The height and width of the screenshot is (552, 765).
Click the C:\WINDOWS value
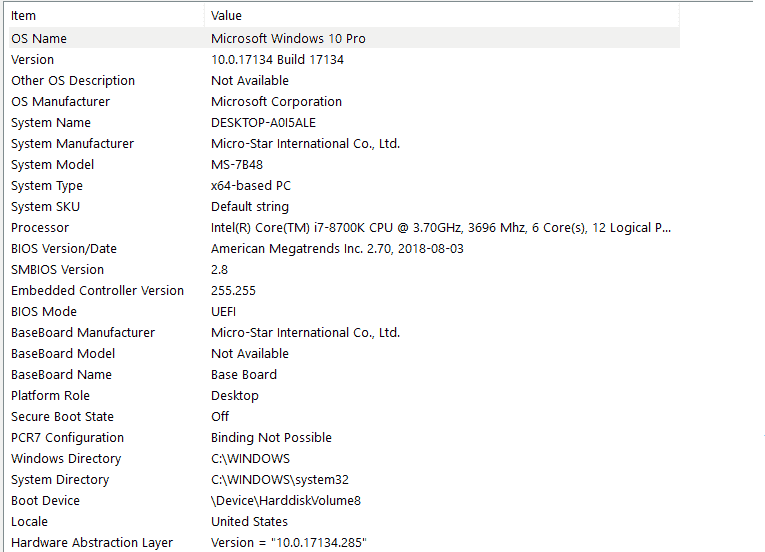point(250,458)
